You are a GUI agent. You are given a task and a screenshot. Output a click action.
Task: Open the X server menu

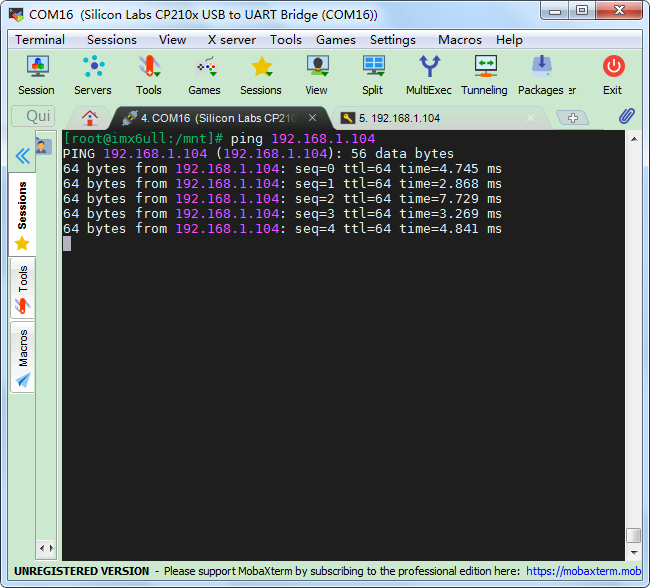(232, 40)
